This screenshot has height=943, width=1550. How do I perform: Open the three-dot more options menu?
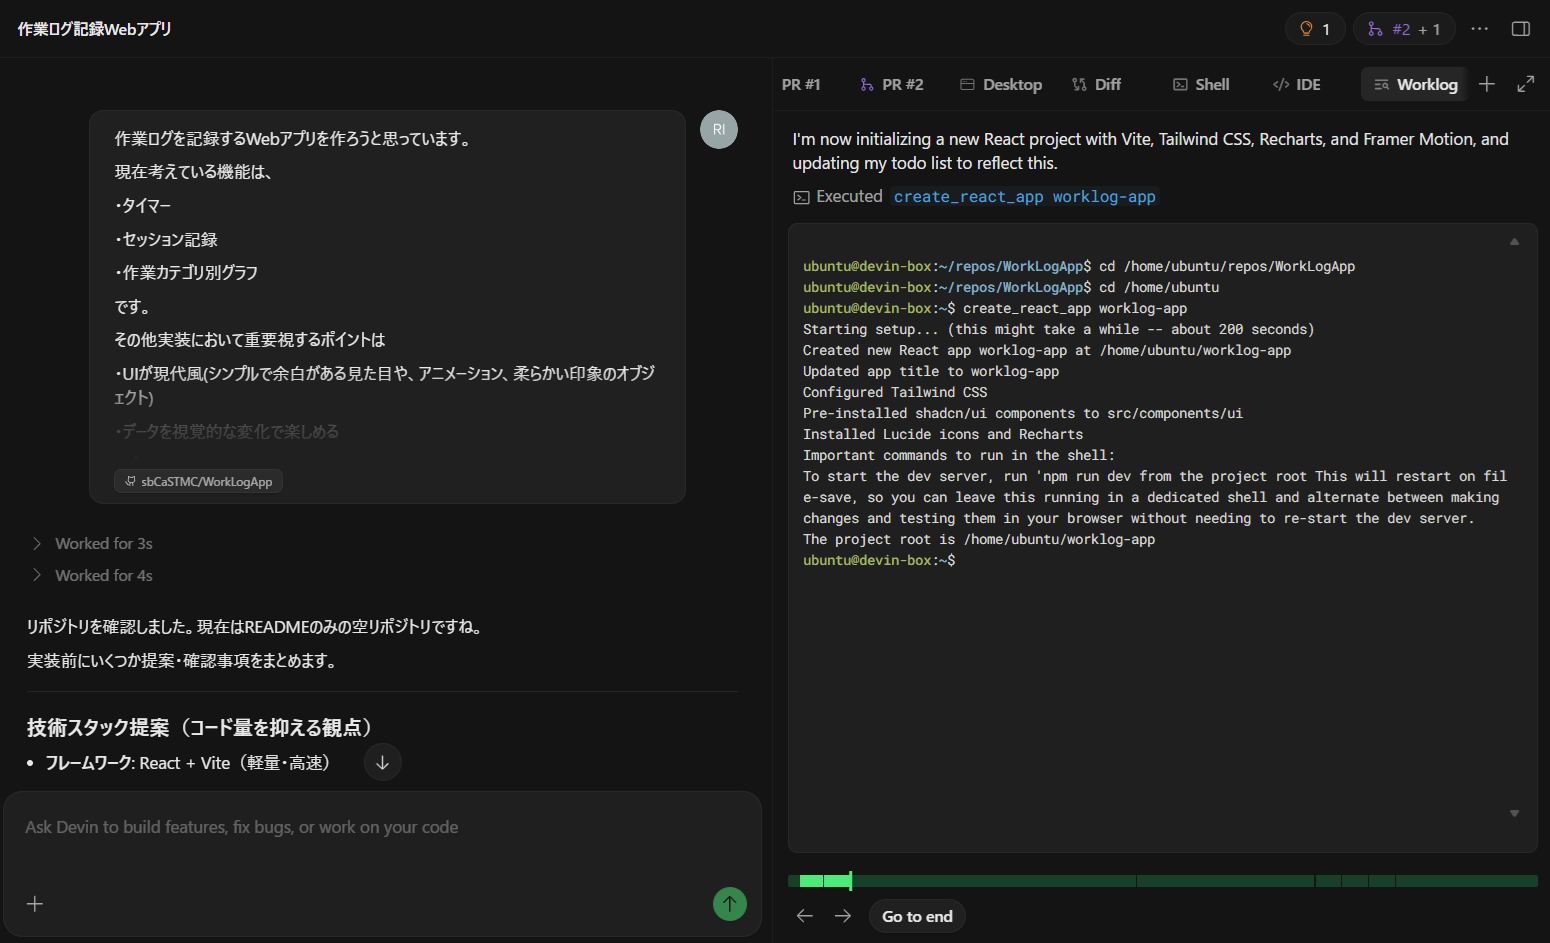coord(1479,29)
